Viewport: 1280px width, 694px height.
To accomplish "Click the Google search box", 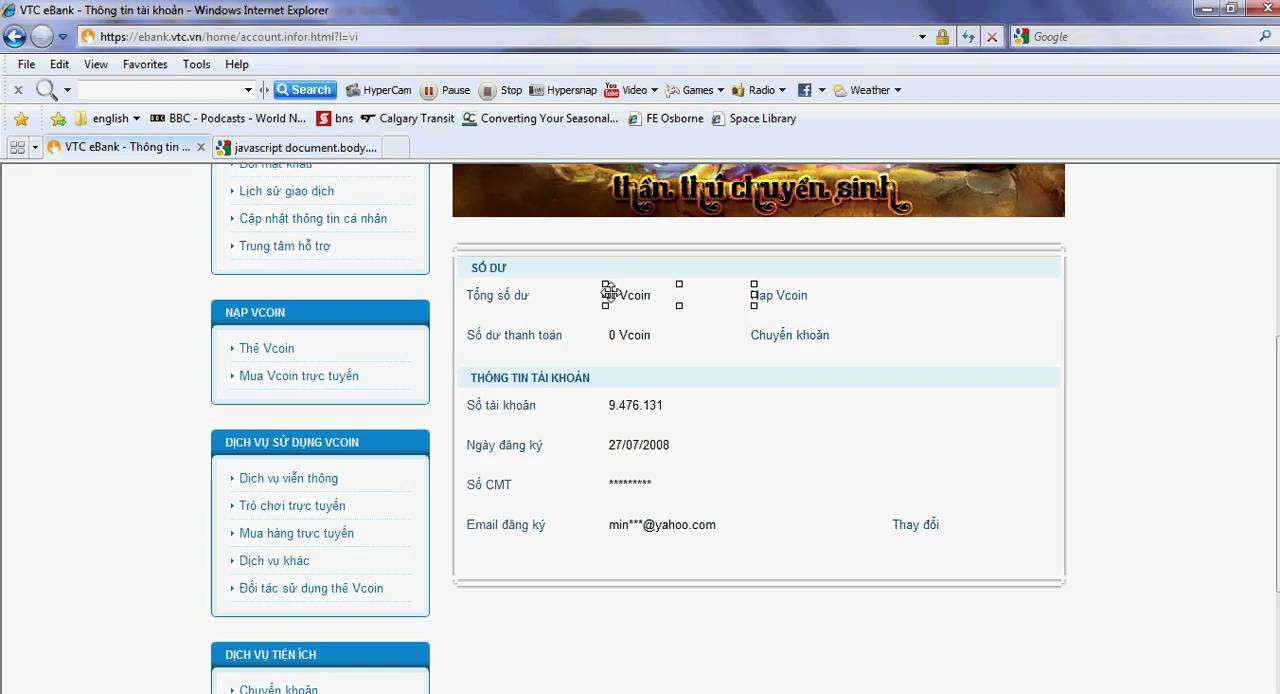I will click(x=1140, y=37).
